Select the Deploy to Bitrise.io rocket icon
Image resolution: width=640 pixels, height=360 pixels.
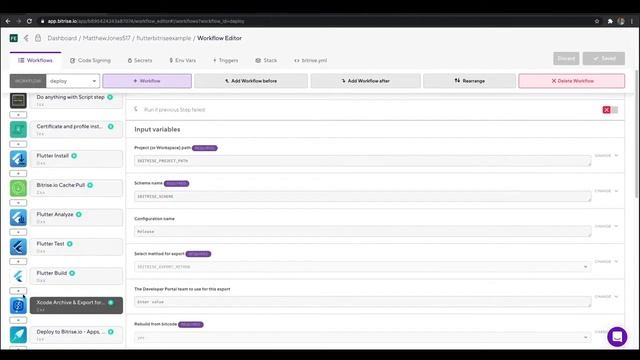click(18, 335)
